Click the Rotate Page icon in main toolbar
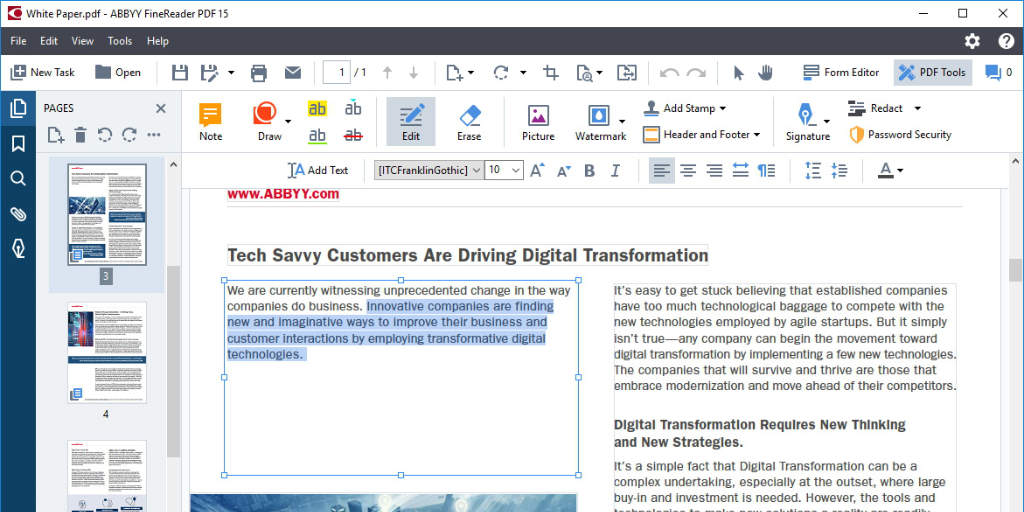This screenshot has width=1024, height=512. pyautogui.click(x=501, y=72)
